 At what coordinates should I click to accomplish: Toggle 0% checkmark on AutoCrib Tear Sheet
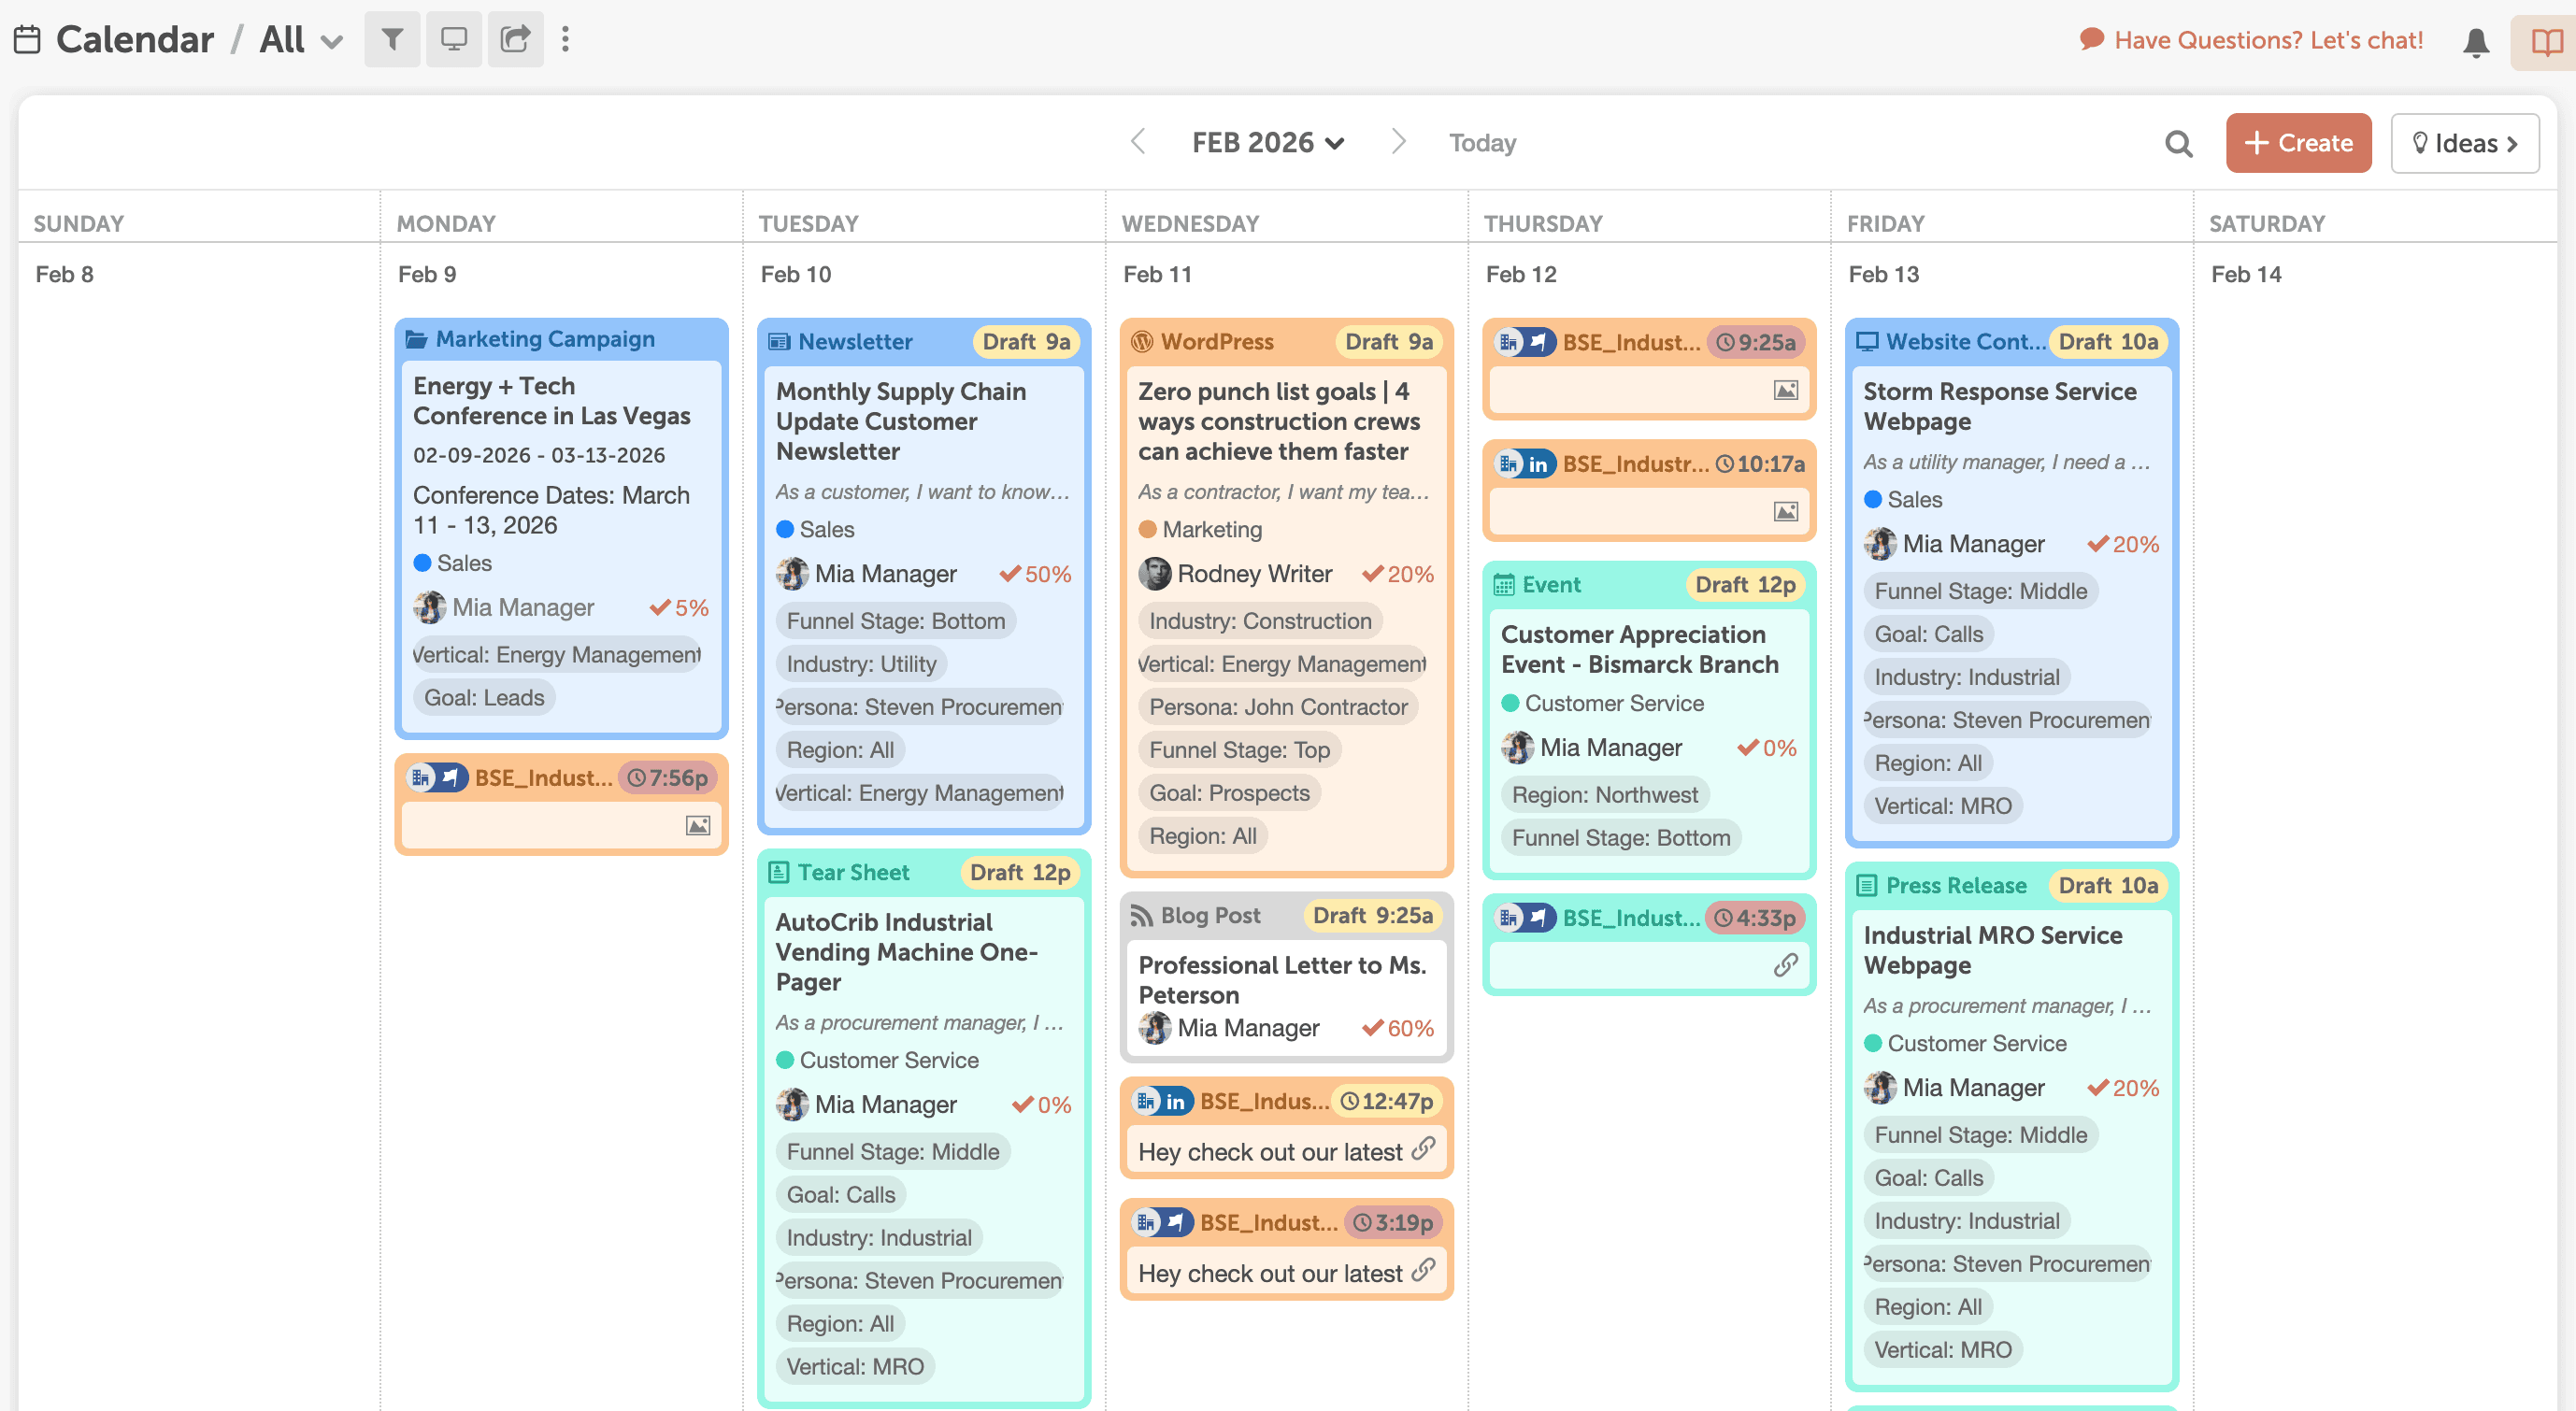click(x=1023, y=1105)
